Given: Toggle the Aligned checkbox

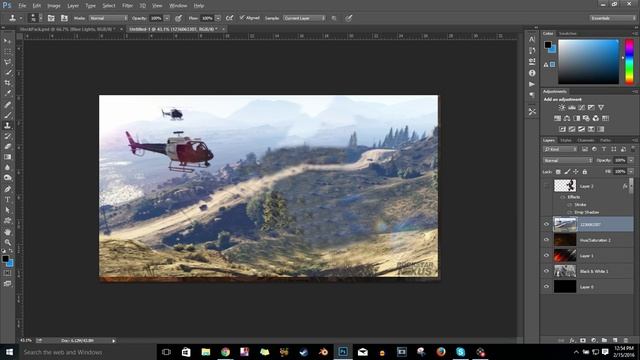Looking at the screenshot, I should tap(242, 18).
